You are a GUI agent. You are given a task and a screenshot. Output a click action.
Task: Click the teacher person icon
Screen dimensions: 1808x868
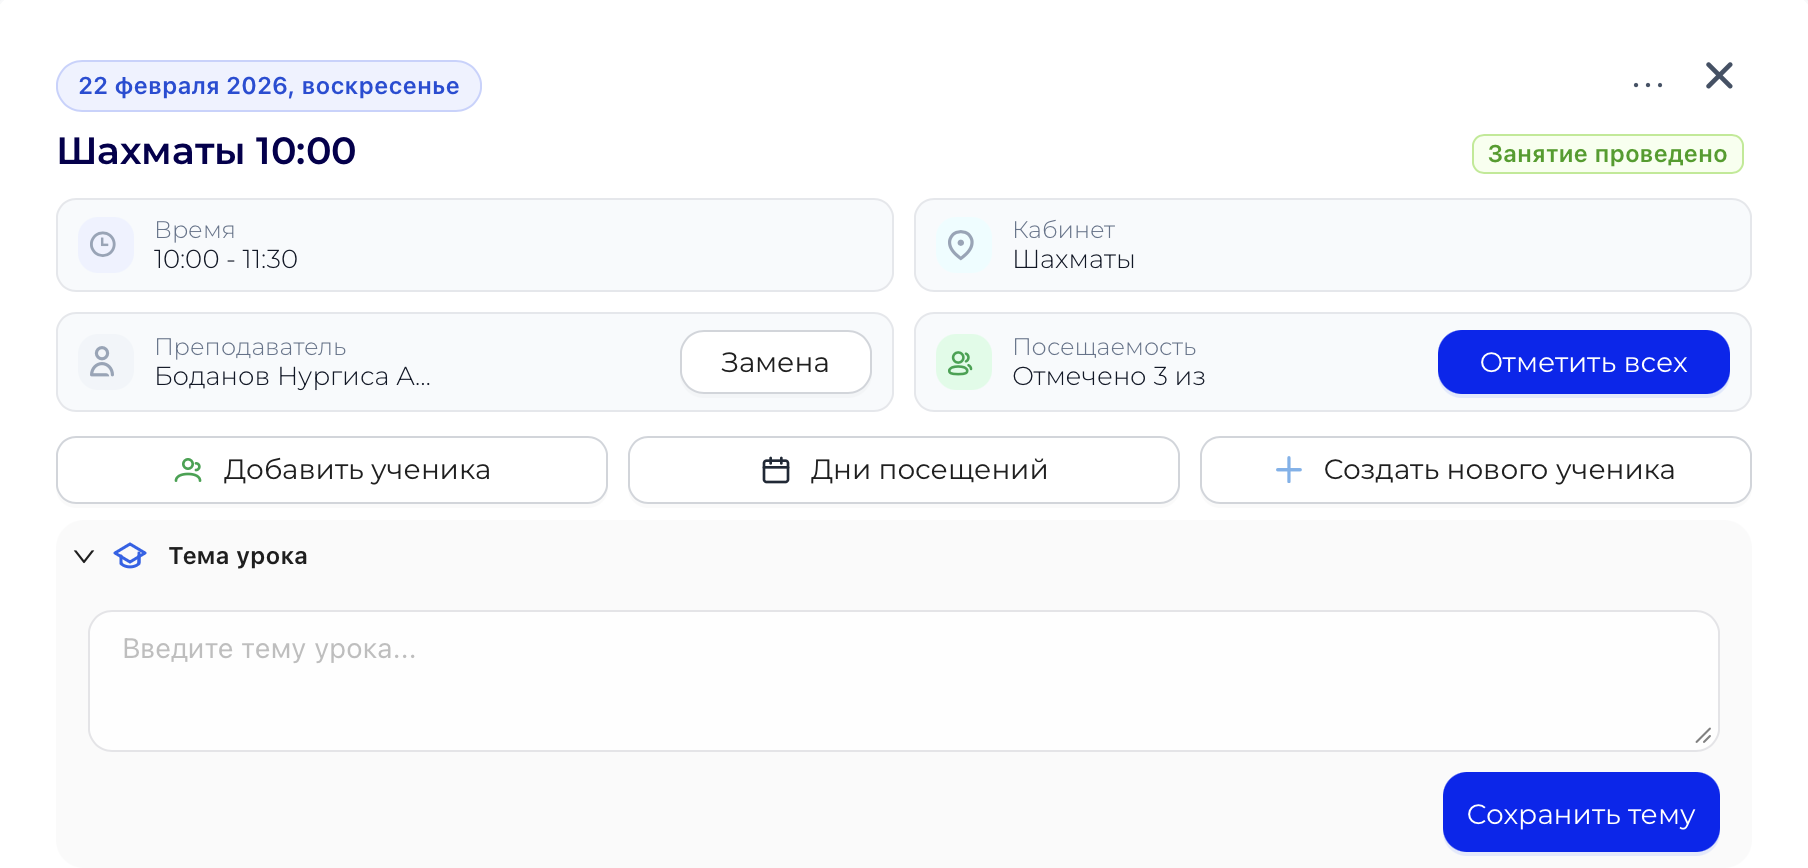click(103, 362)
